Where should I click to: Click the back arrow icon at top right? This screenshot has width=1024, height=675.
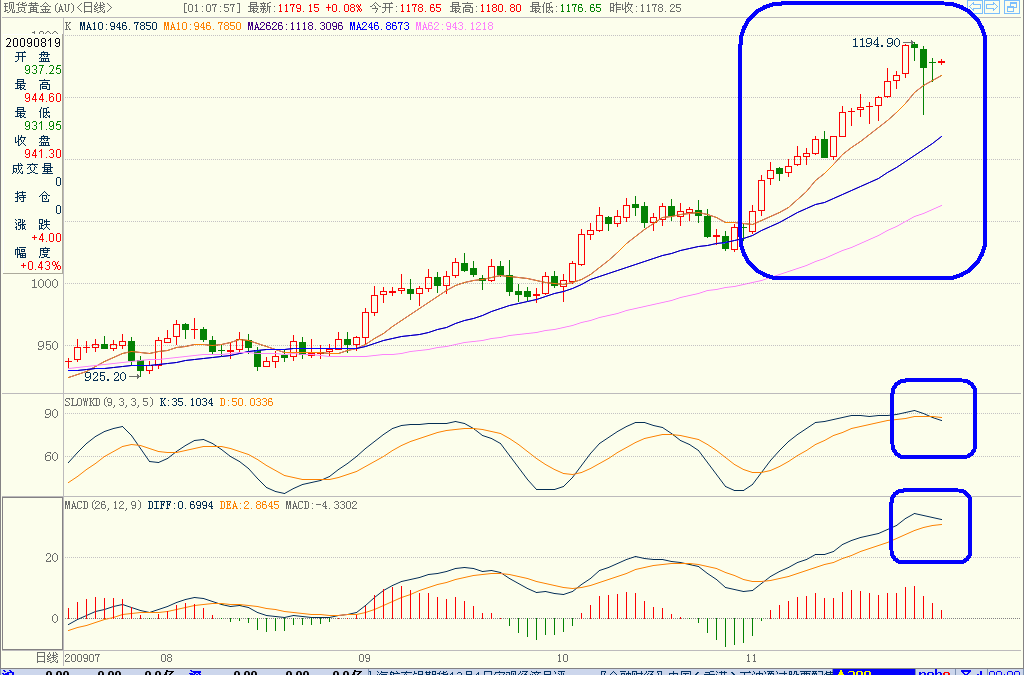point(976,7)
